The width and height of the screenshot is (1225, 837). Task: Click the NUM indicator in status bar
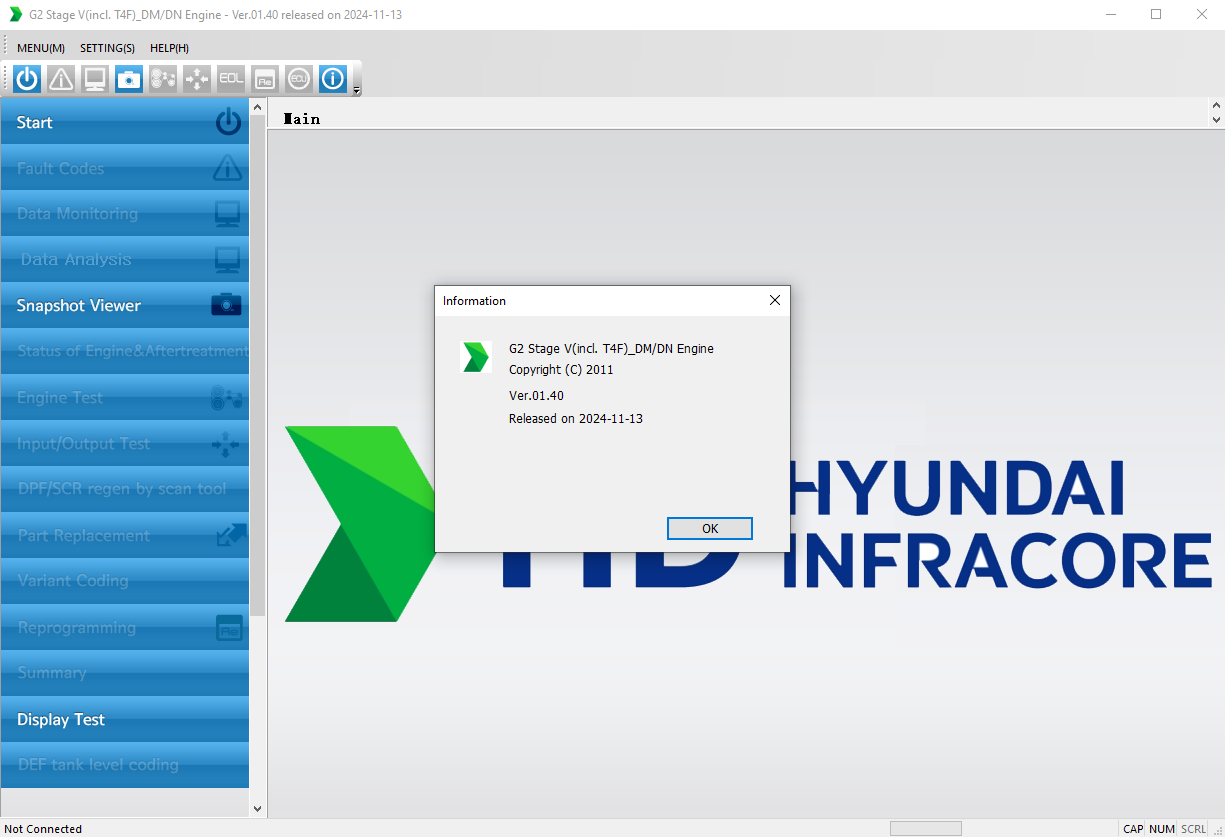click(x=1162, y=829)
